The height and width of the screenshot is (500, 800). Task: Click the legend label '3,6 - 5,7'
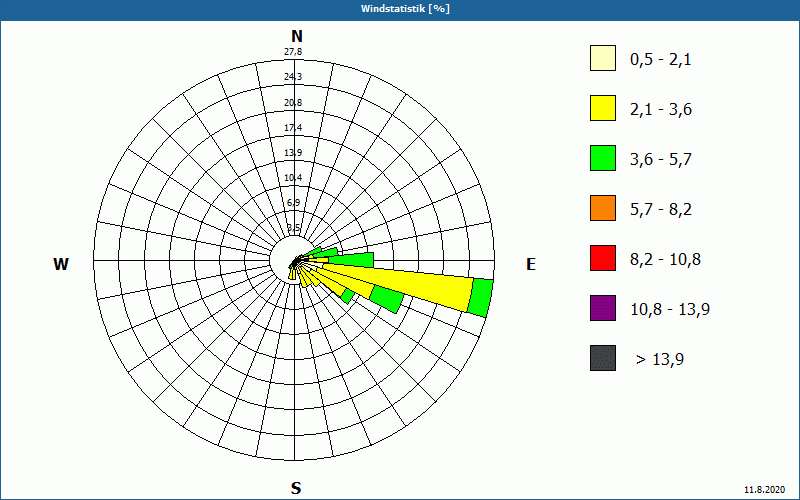[x=661, y=160]
